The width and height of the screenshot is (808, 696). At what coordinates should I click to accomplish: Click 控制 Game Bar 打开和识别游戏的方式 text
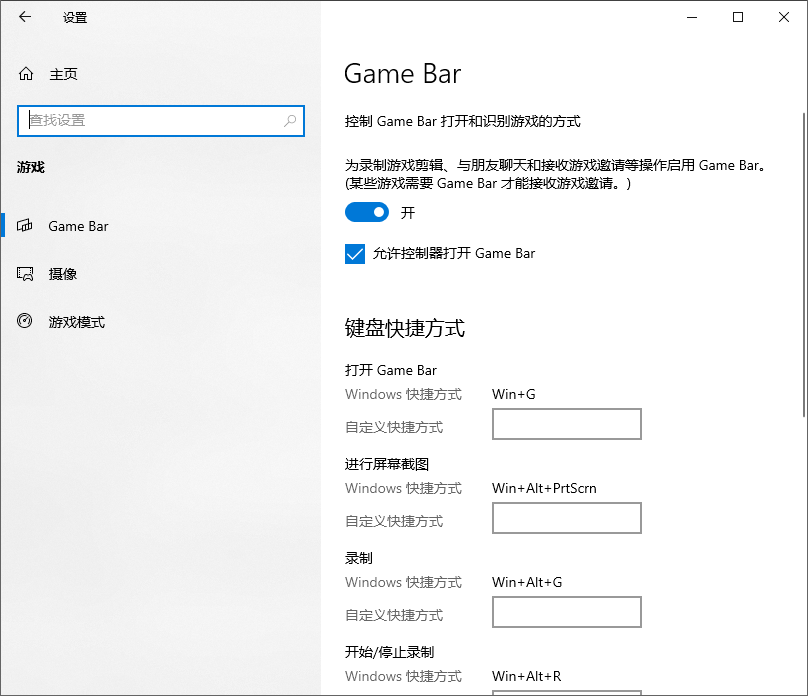click(x=463, y=122)
